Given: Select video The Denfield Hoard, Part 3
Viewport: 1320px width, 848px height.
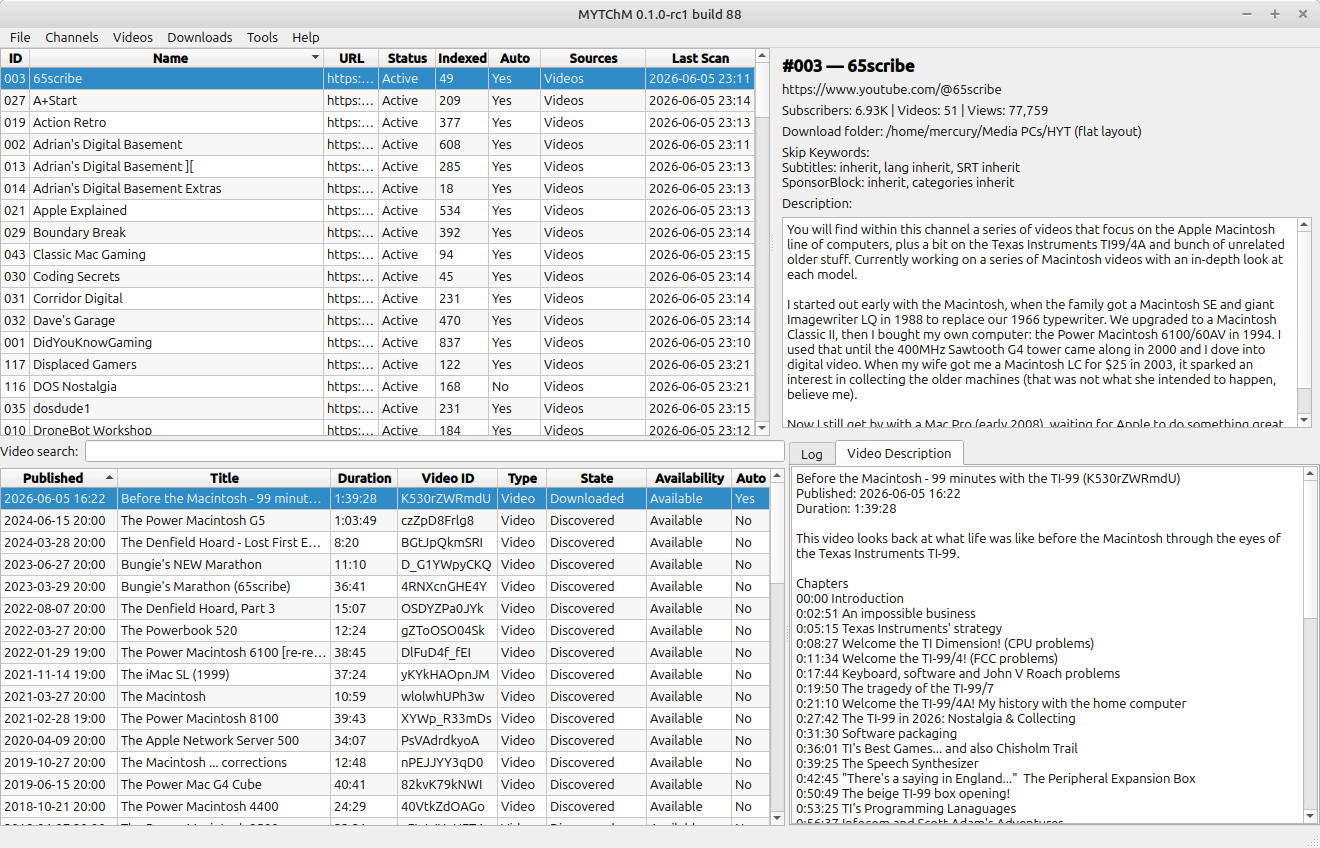Looking at the screenshot, I should click(385, 608).
